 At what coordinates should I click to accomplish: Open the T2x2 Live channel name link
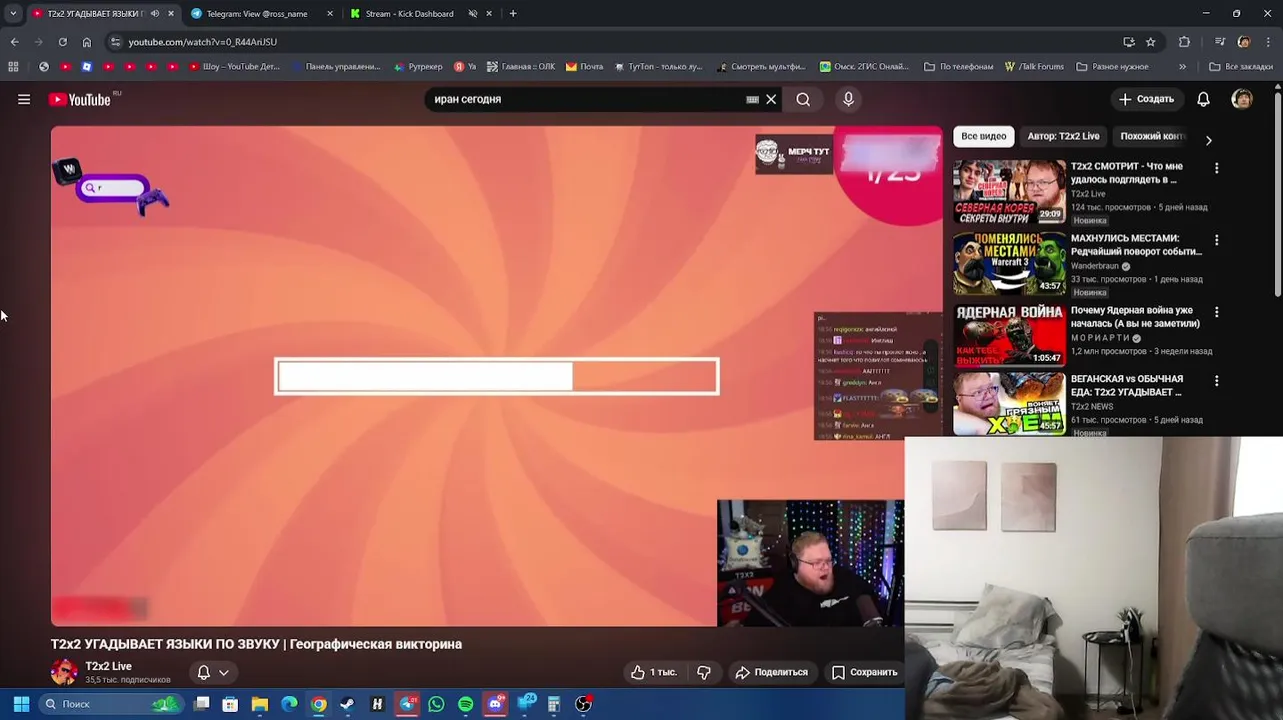108,666
